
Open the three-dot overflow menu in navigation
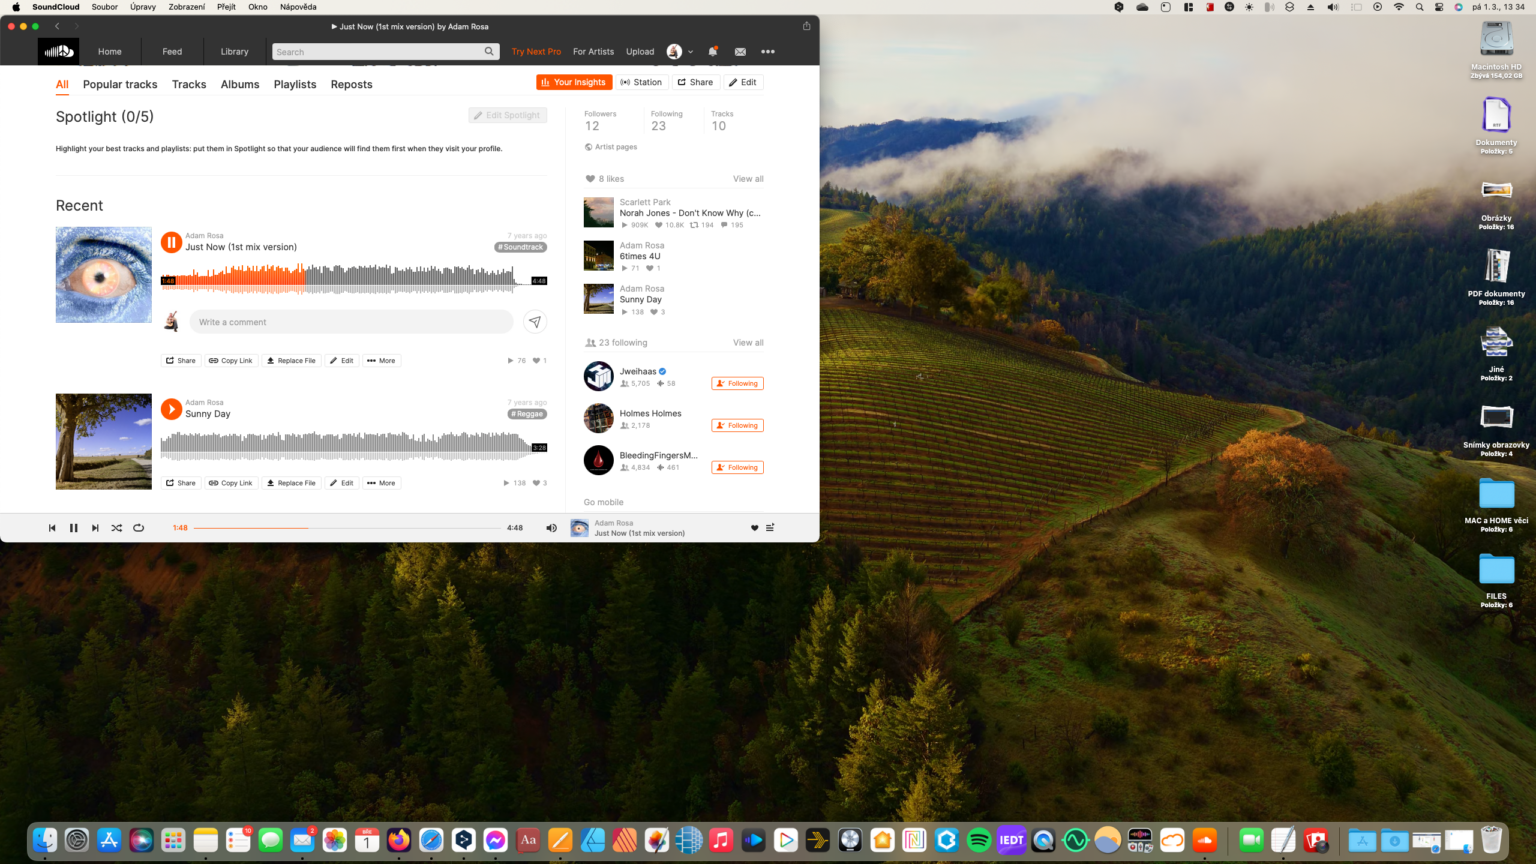click(x=768, y=51)
